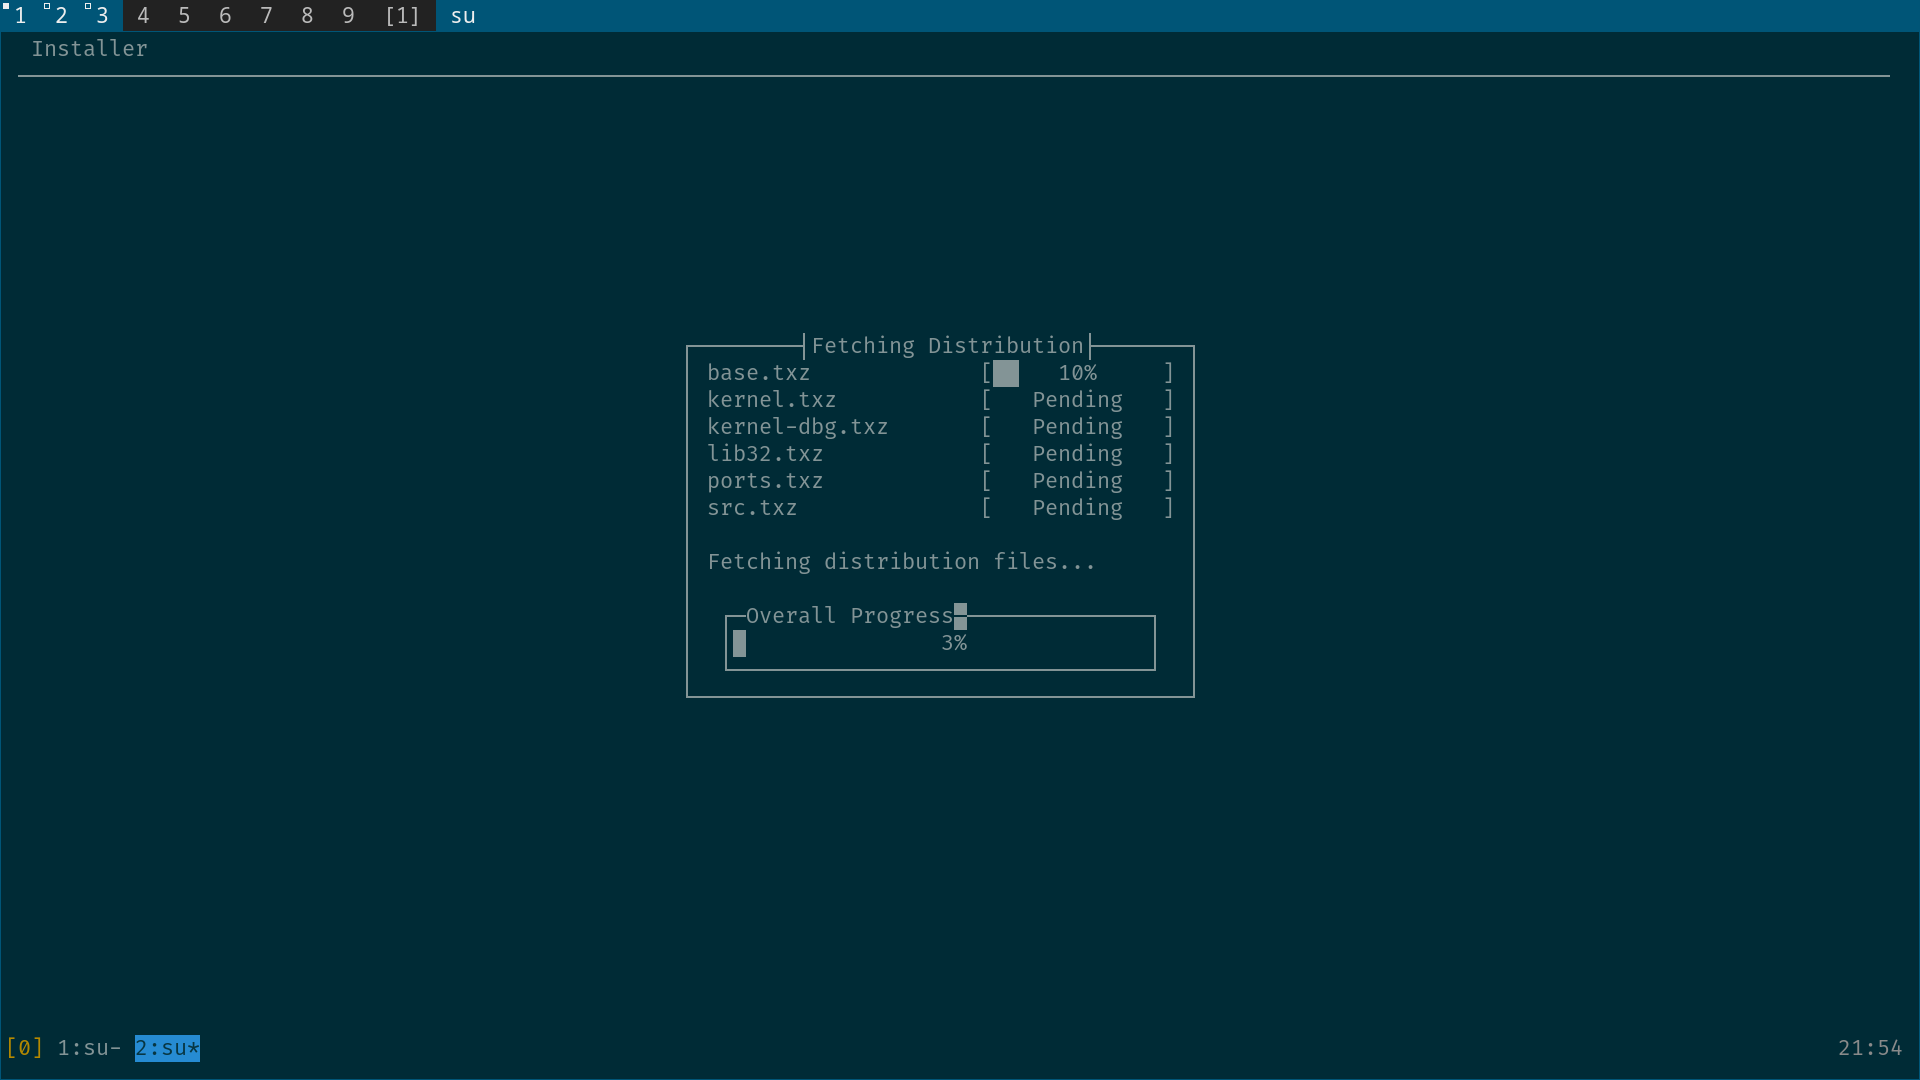Go to workspace 4 tag
Screen dimensions: 1920x1080
tap(143, 15)
